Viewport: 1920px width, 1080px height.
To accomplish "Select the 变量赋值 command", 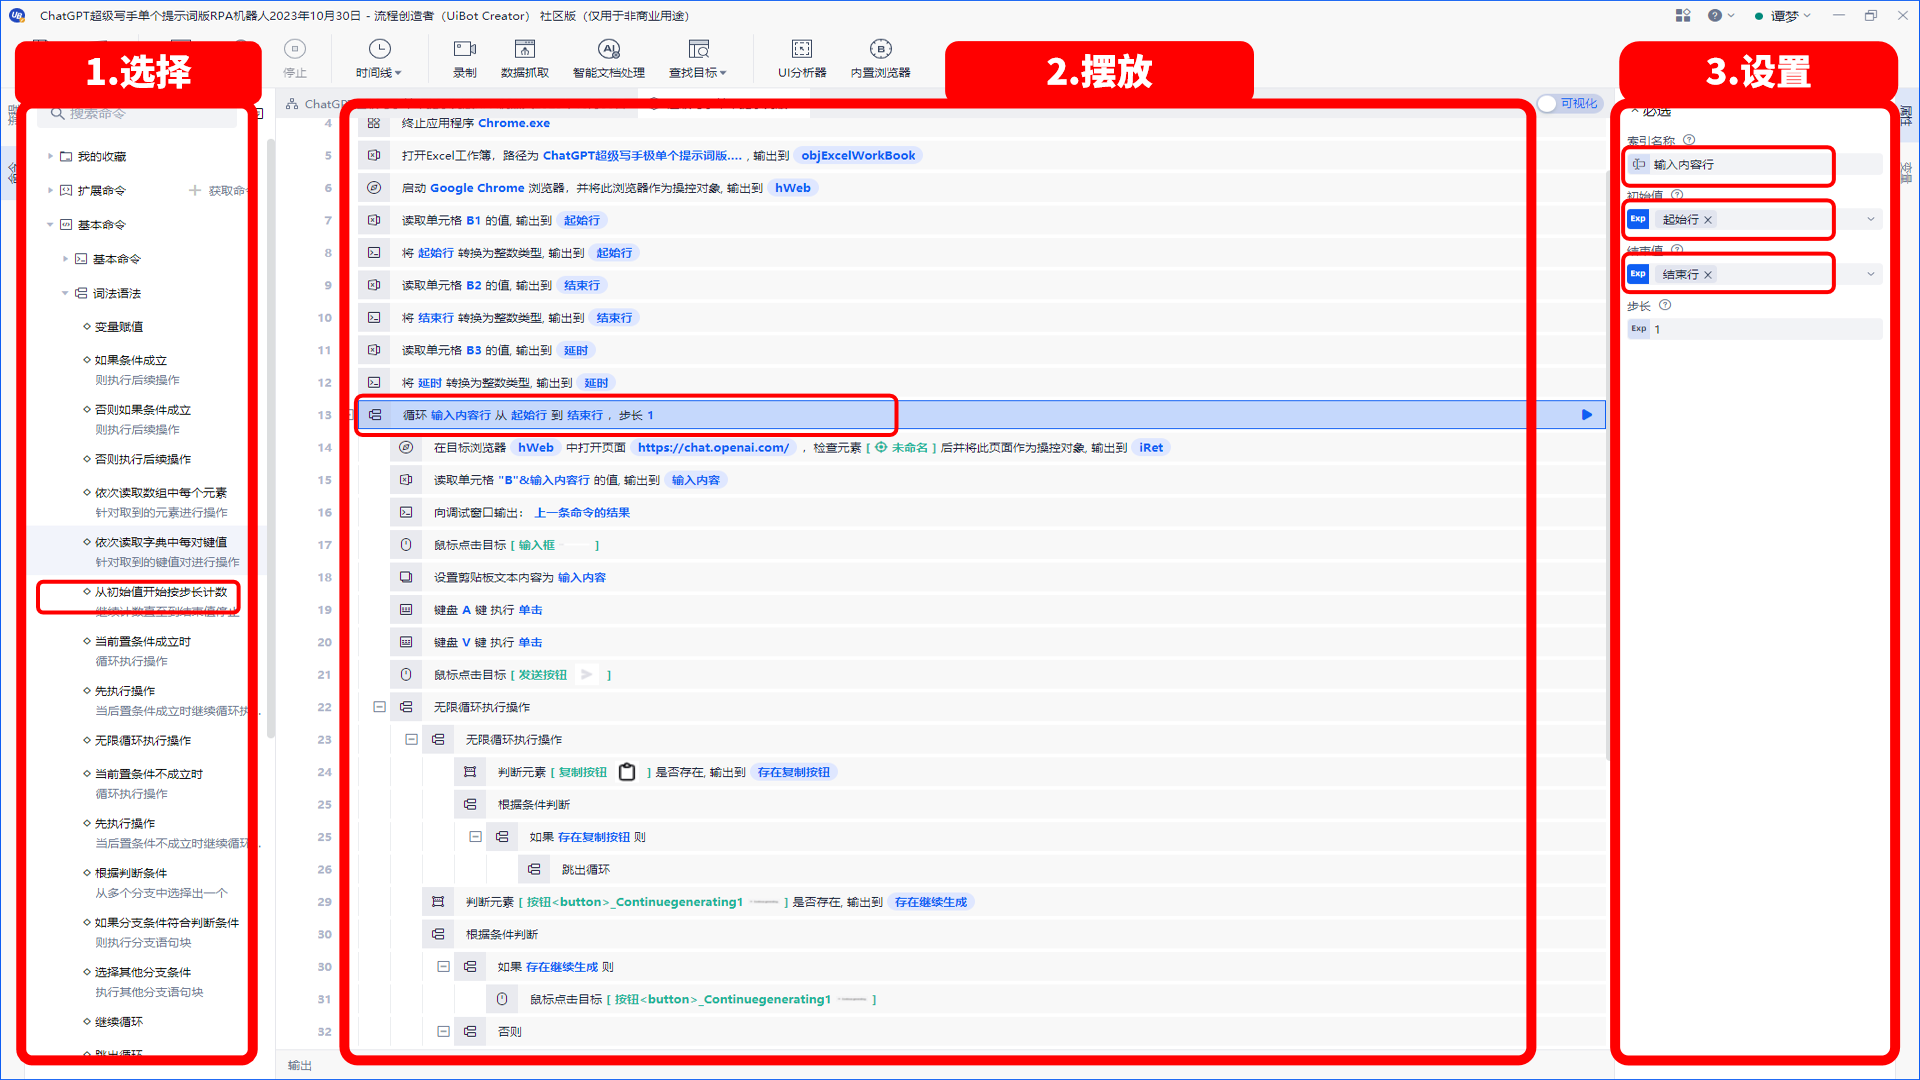I will (x=119, y=327).
